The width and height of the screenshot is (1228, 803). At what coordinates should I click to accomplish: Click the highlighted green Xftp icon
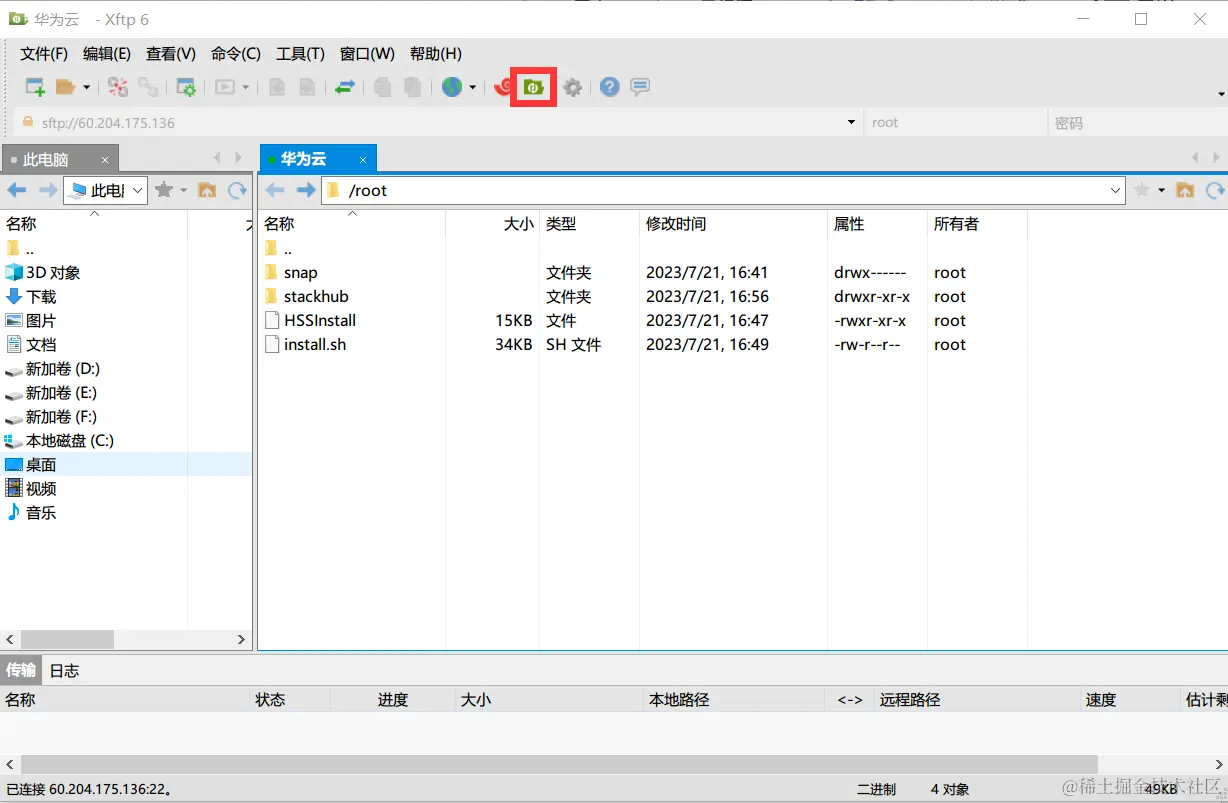tap(533, 87)
